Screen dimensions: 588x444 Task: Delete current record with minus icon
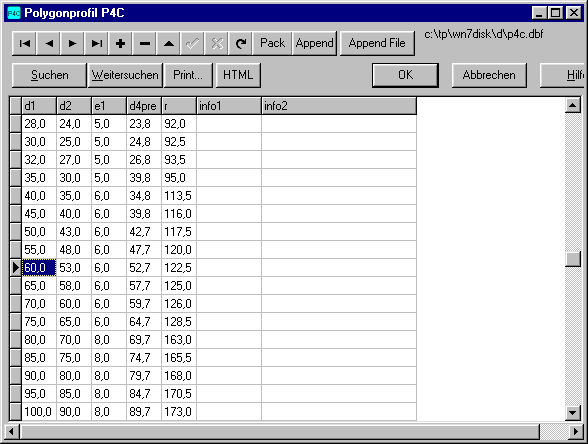pos(145,44)
